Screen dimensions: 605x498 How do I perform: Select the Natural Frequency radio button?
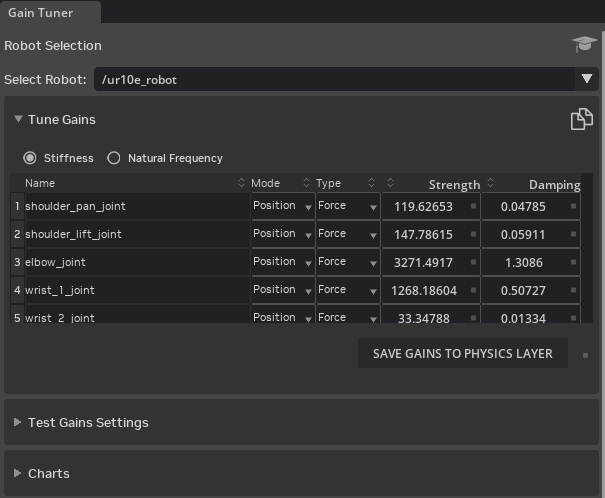114,158
